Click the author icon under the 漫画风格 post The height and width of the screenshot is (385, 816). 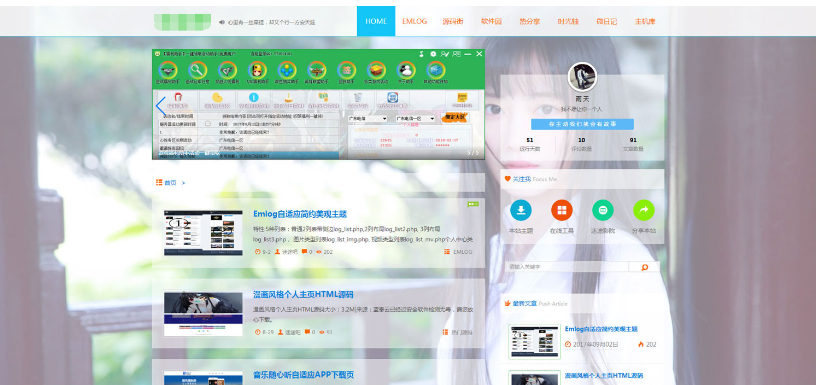click(281, 332)
